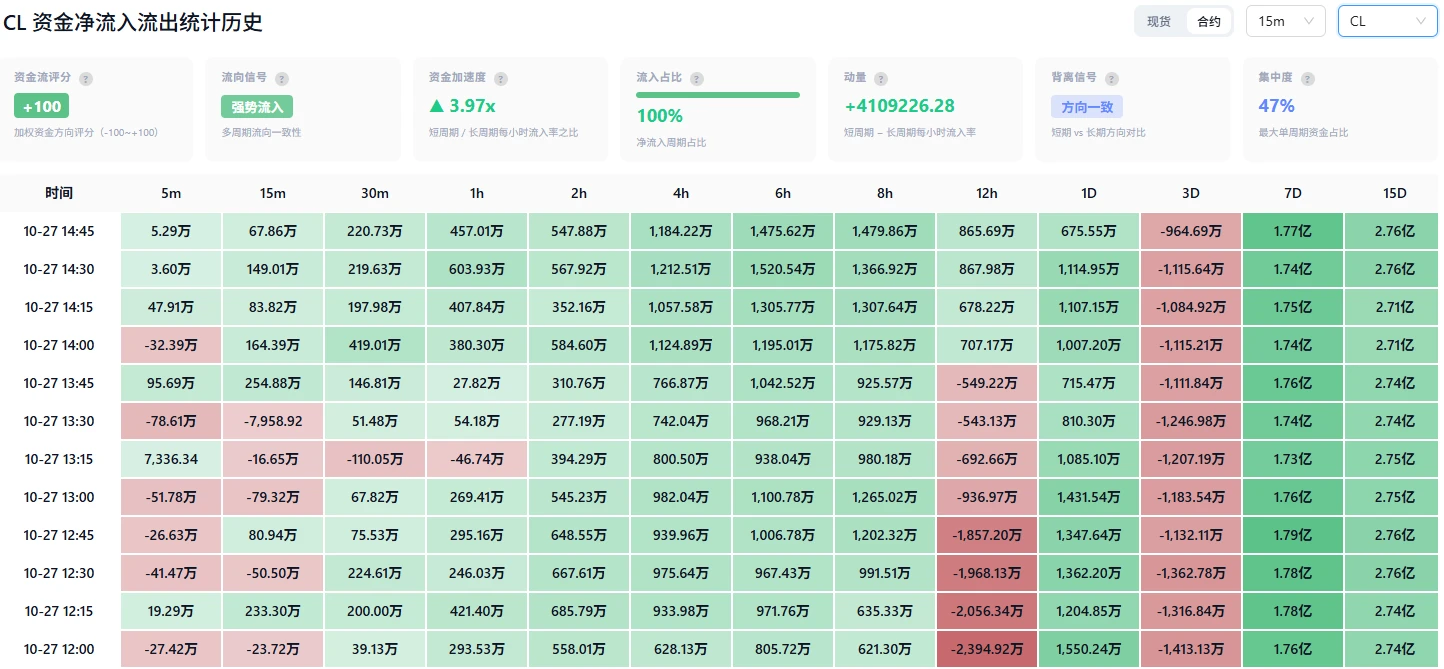Click the 15m table column header

tap(272, 193)
